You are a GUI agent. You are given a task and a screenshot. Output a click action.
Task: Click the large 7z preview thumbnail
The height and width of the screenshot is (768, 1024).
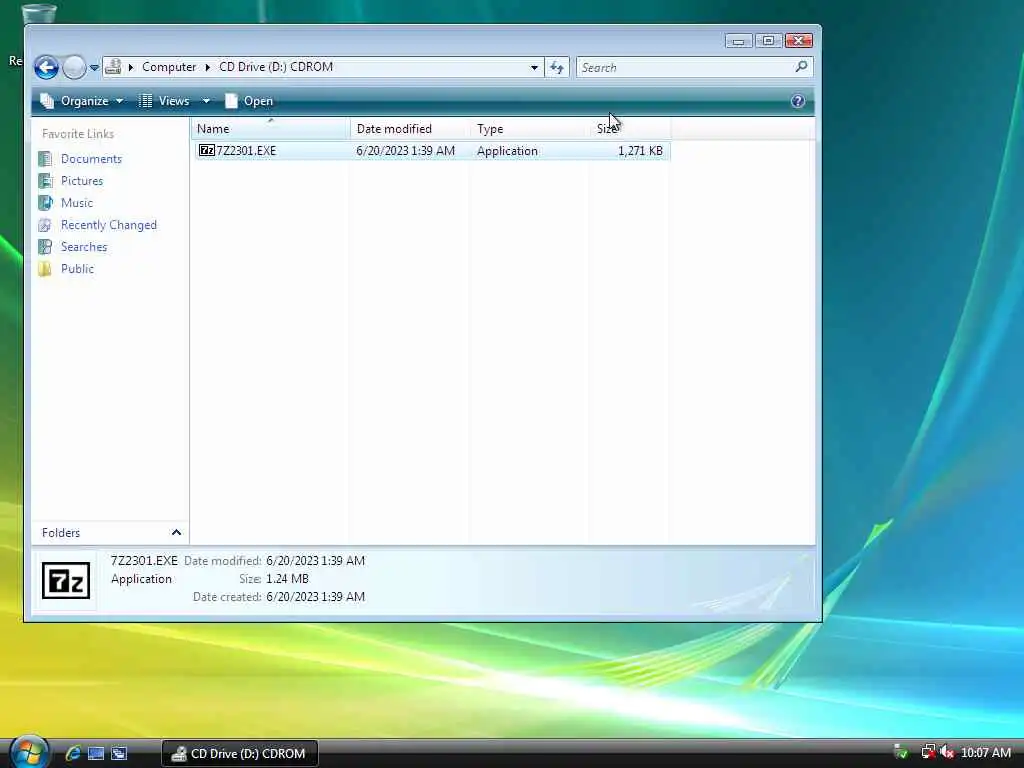(66, 581)
